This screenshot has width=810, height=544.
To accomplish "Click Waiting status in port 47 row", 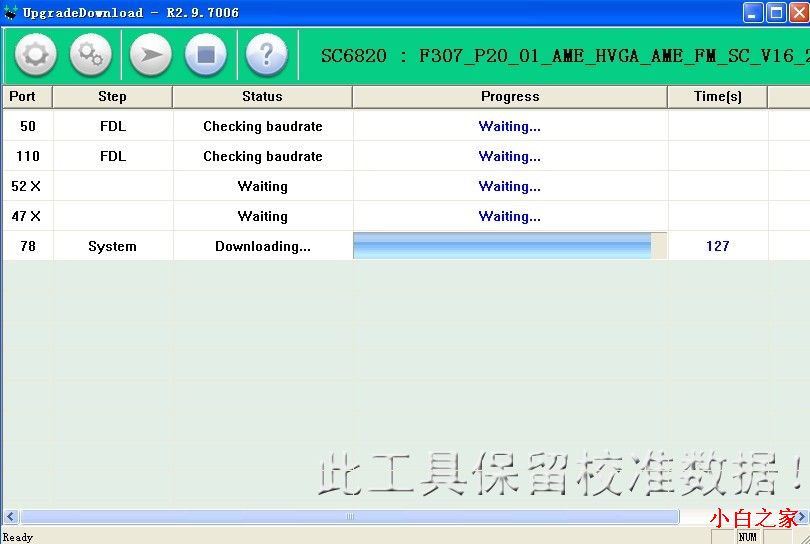I will [x=263, y=216].
